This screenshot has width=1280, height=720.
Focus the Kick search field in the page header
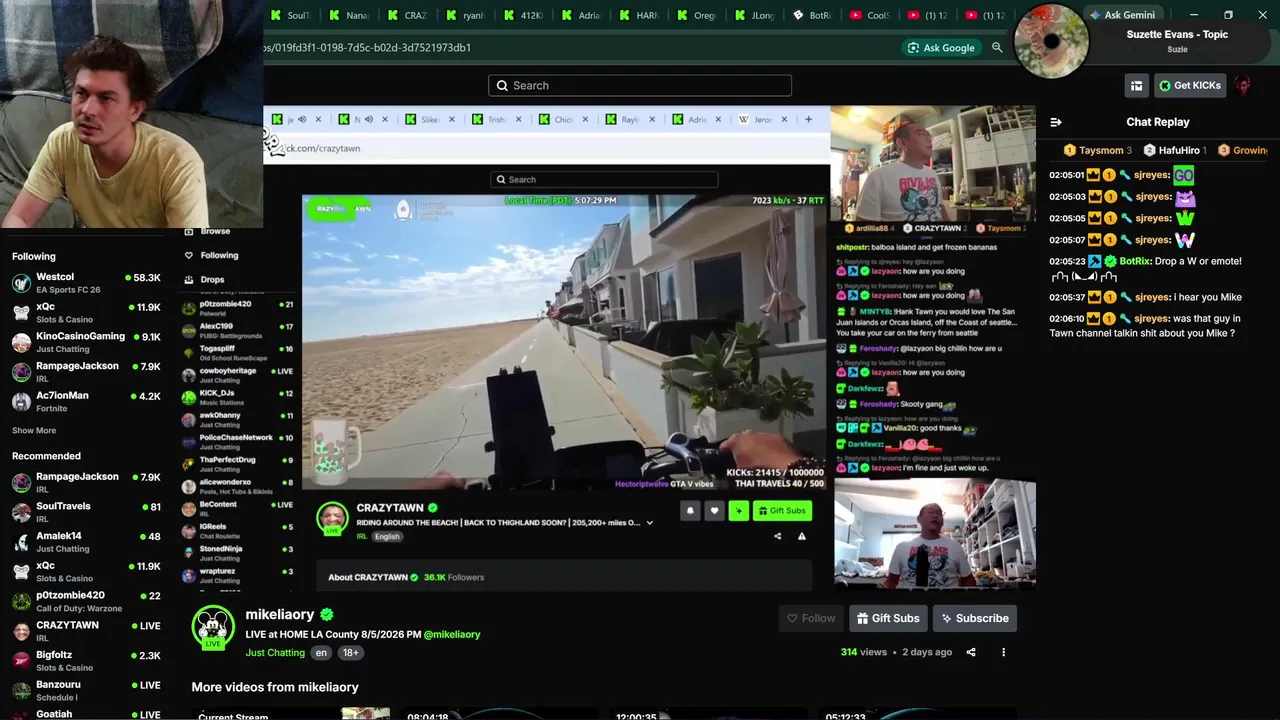tap(640, 86)
